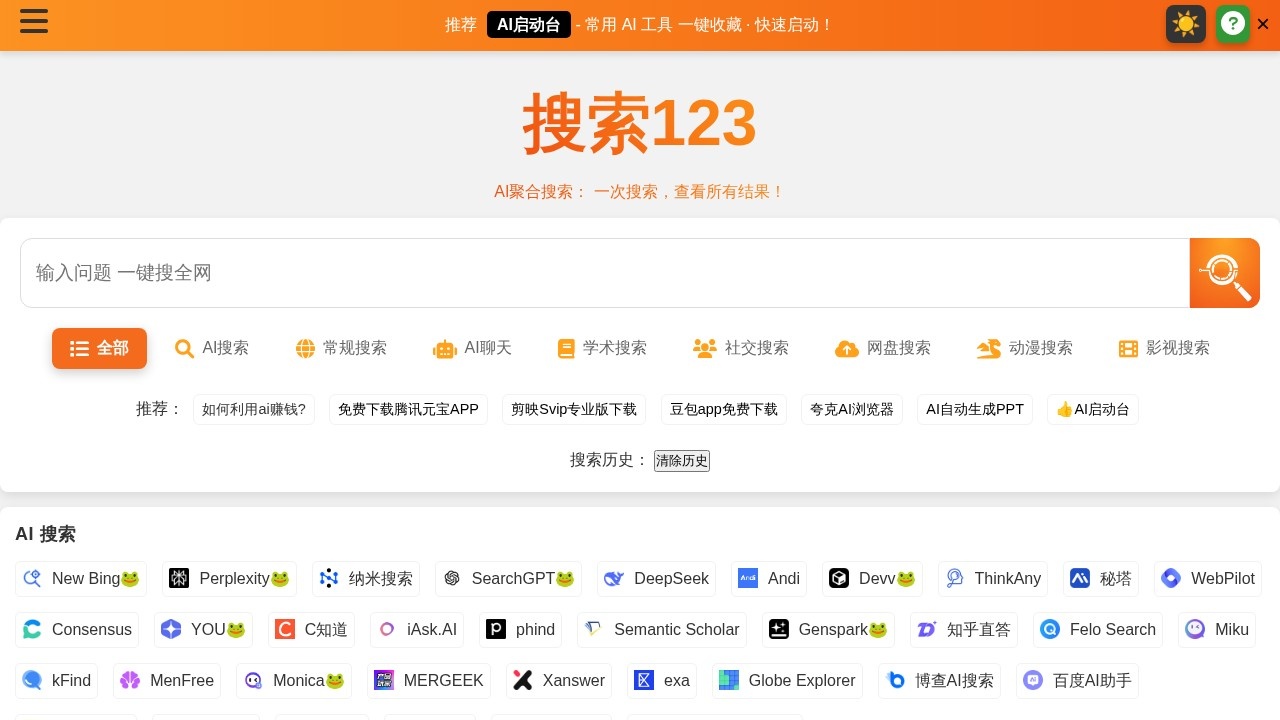Image resolution: width=1280 pixels, height=720 pixels.
Task: Switch to the 学术搜索 tab
Action: [x=602, y=348]
